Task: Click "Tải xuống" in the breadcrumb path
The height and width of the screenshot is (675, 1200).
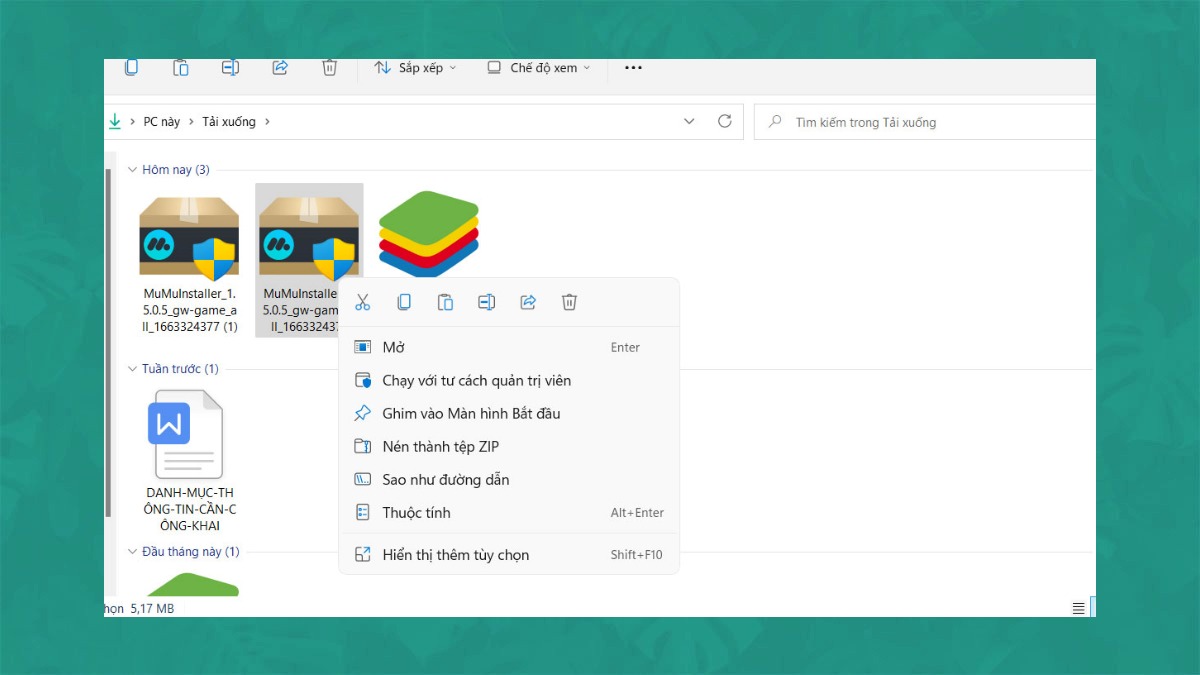Action: point(229,122)
